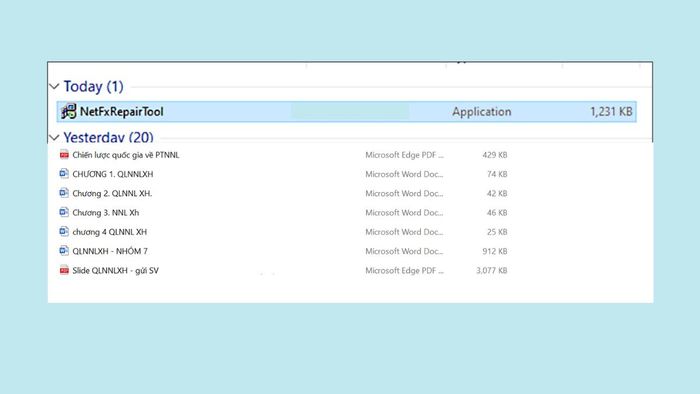
Task: Select file QLNNLXH - NHÓM 7
Action: 110,251
